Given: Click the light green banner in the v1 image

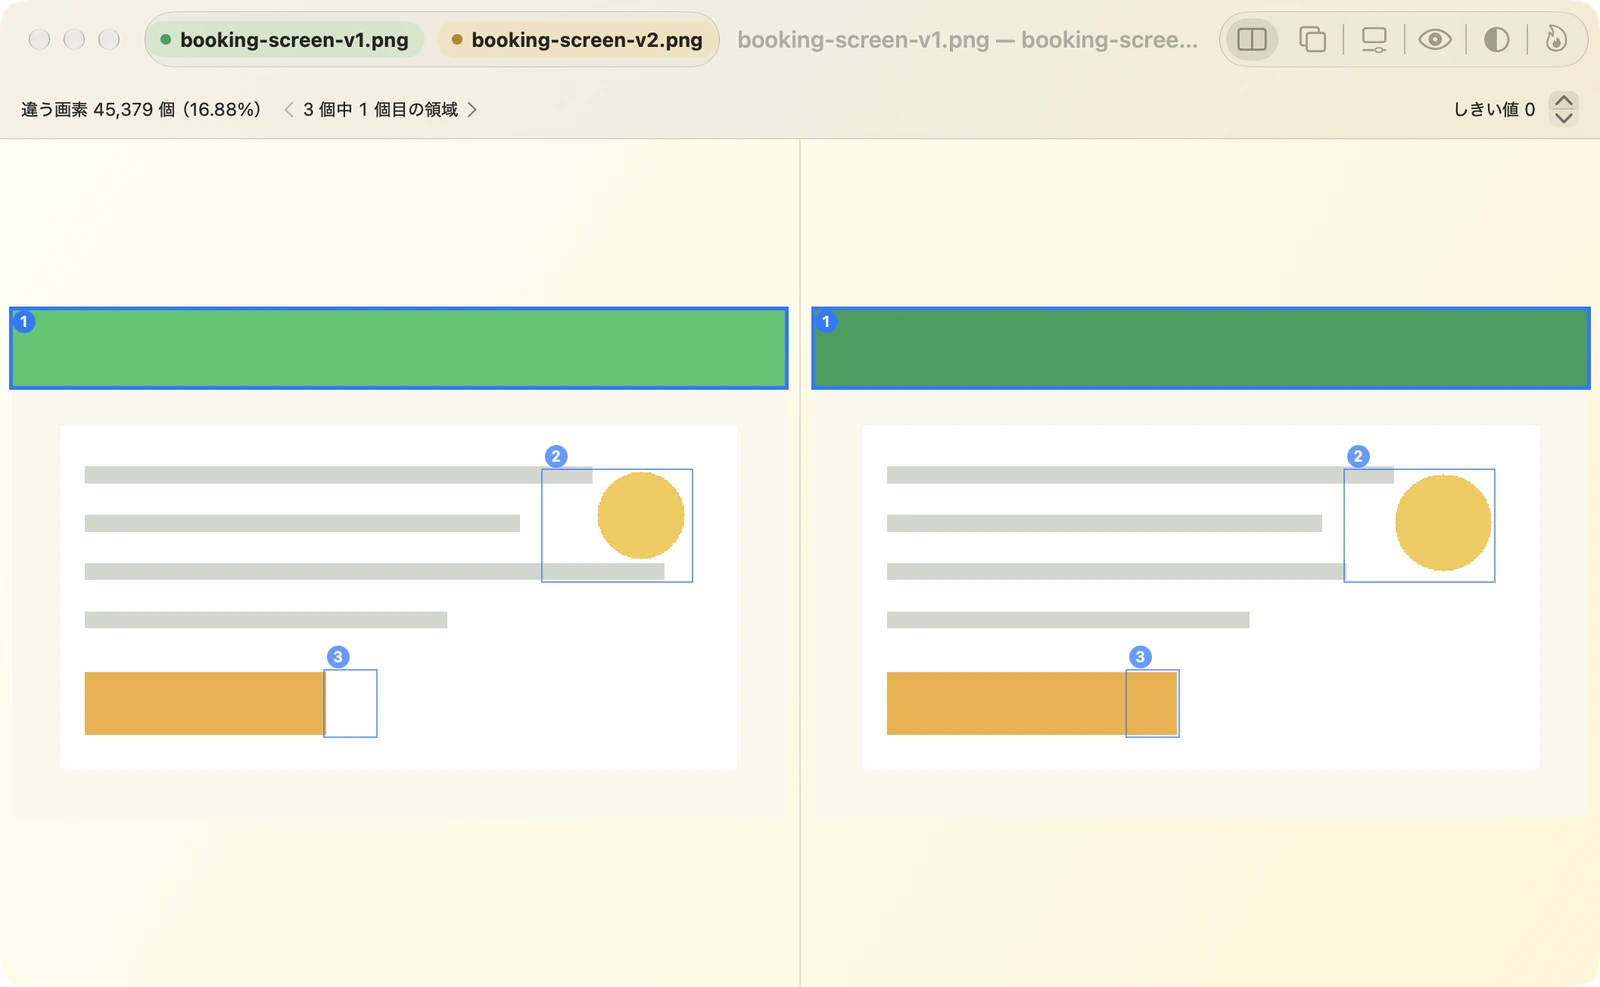Looking at the screenshot, I should [399, 348].
